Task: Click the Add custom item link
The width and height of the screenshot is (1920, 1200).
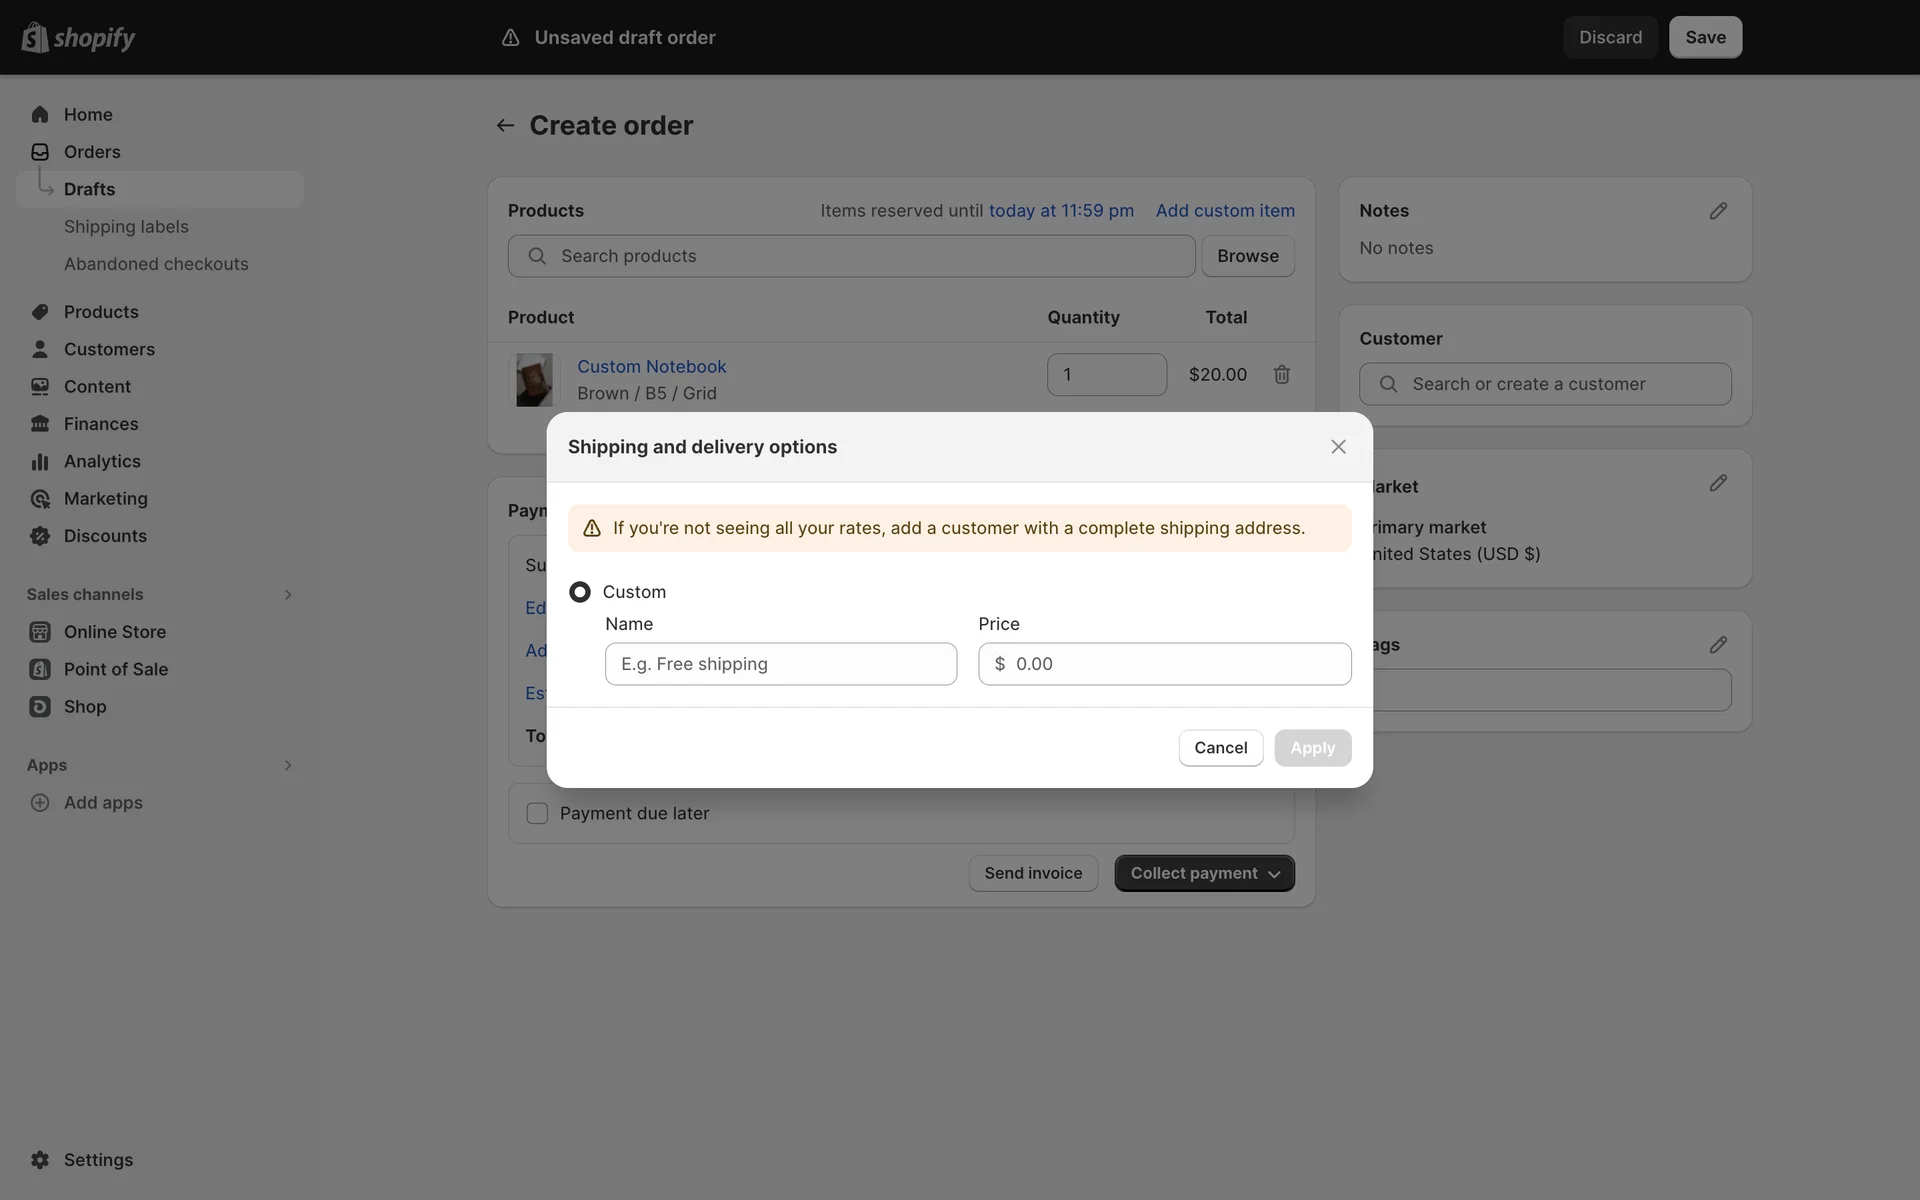Action: (1224, 211)
